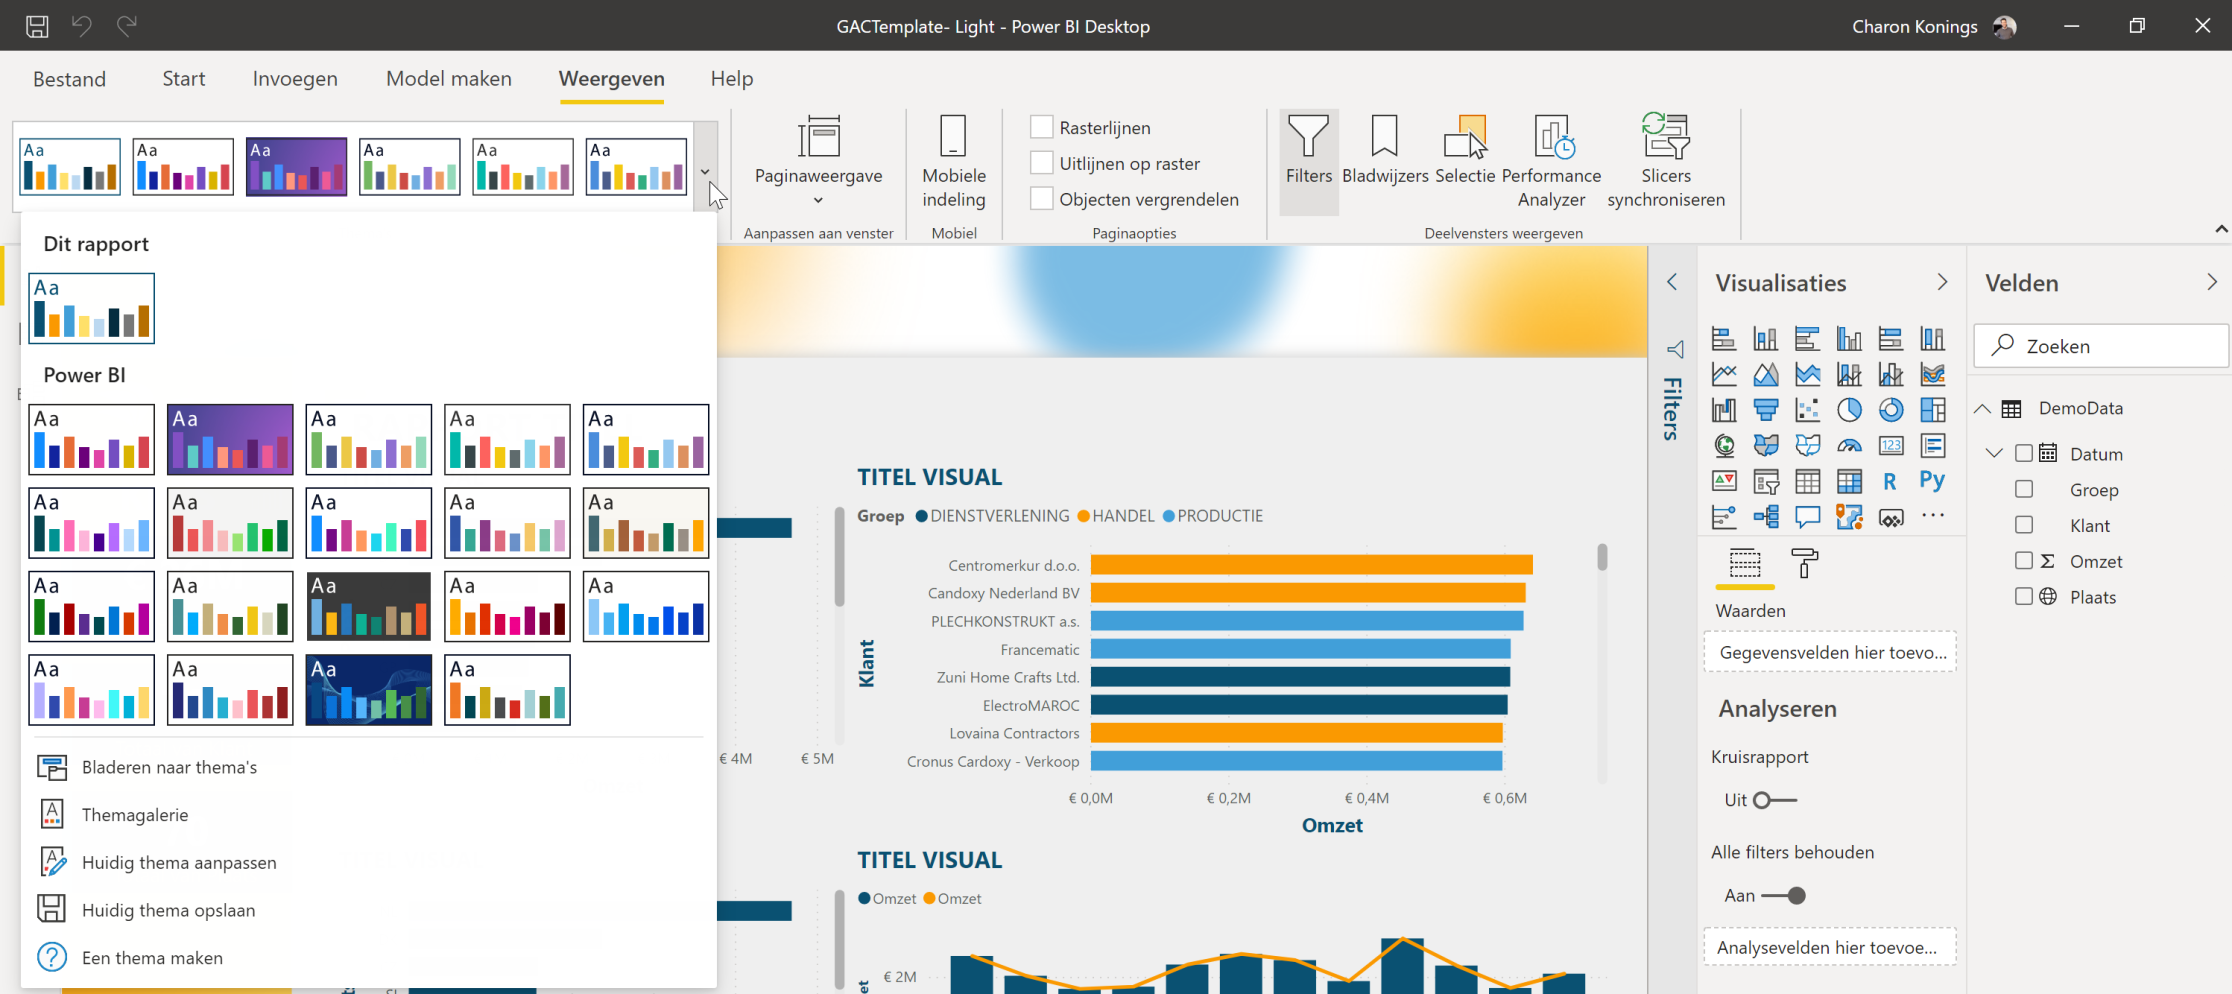Click the Save icon in title bar
Viewport: 2232px width, 994px height.
point(37,26)
